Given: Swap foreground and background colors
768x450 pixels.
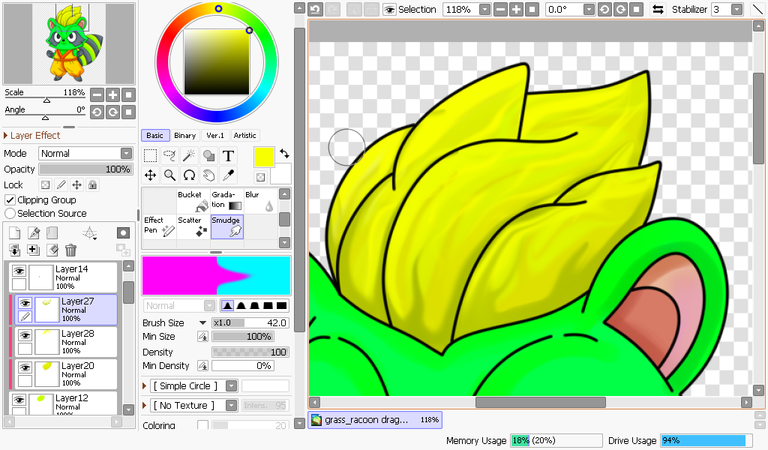Looking at the screenshot, I should click(x=285, y=153).
